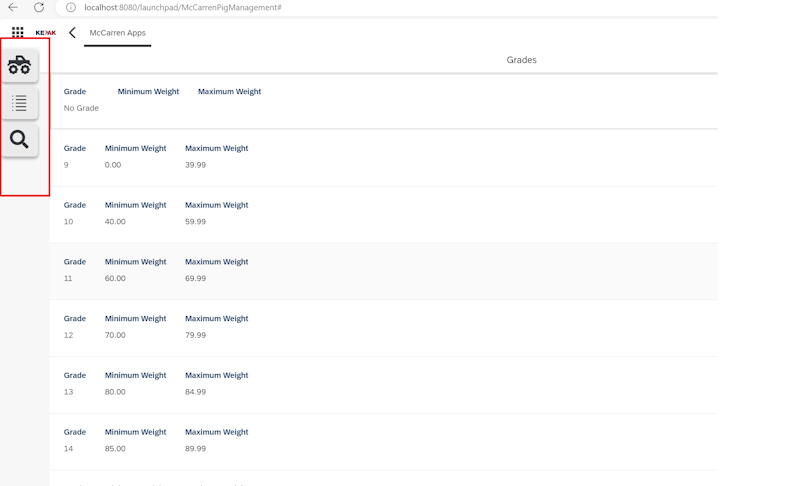Open the app grid launcher icon
800x486 pixels.
(x=18, y=33)
